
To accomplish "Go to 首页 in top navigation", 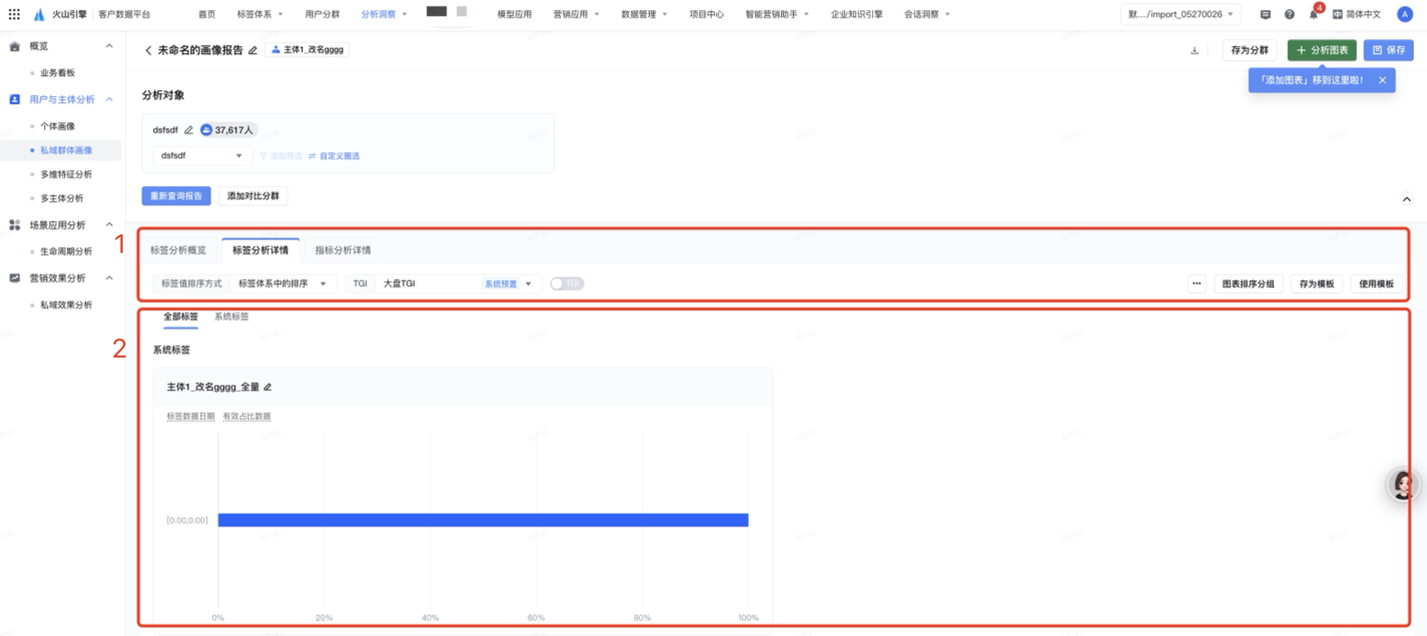I will click(207, 14).
